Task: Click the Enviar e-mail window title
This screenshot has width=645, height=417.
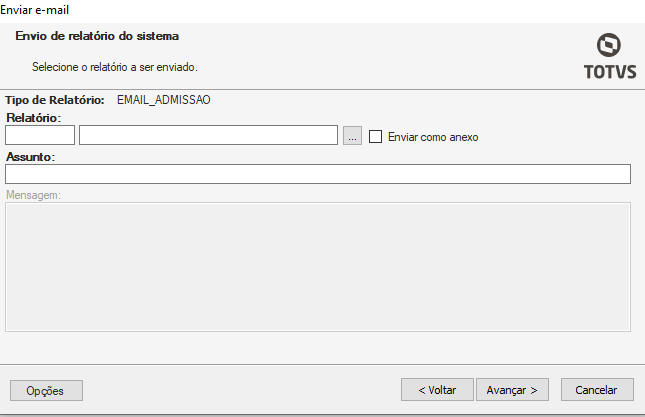Action: (x=35, y=9)
